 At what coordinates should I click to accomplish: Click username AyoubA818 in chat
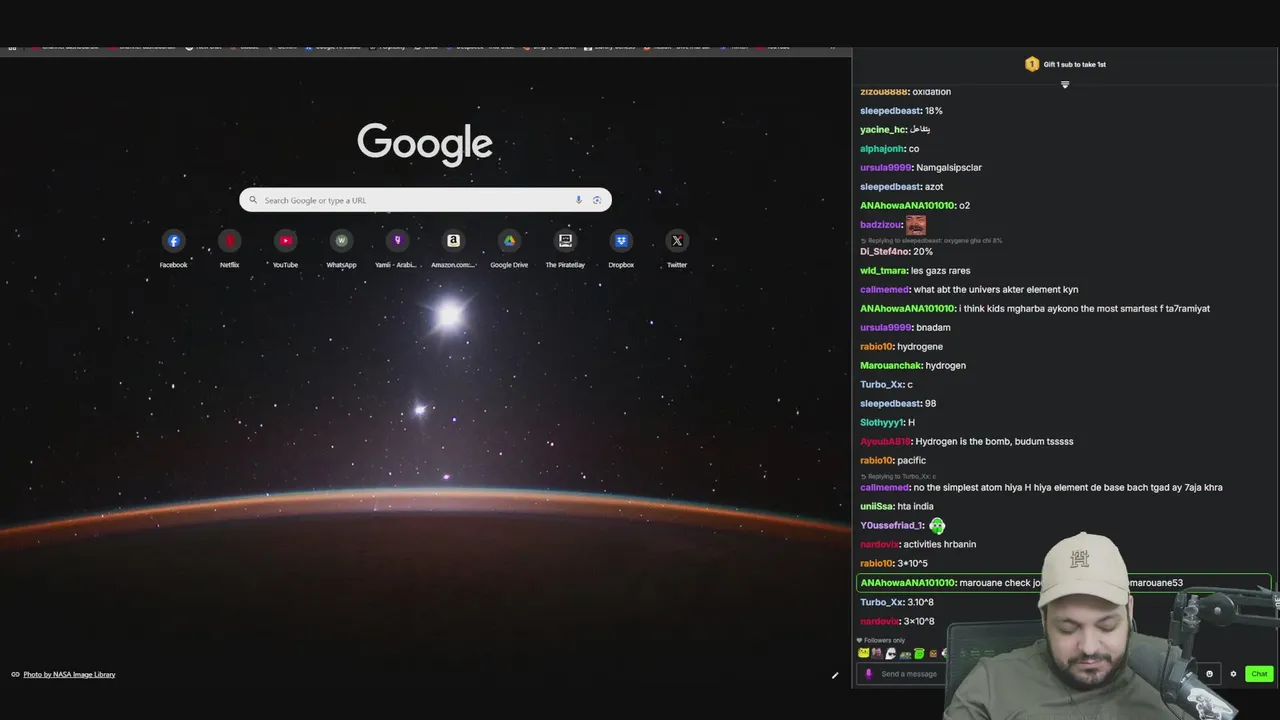tap(886, 442)
